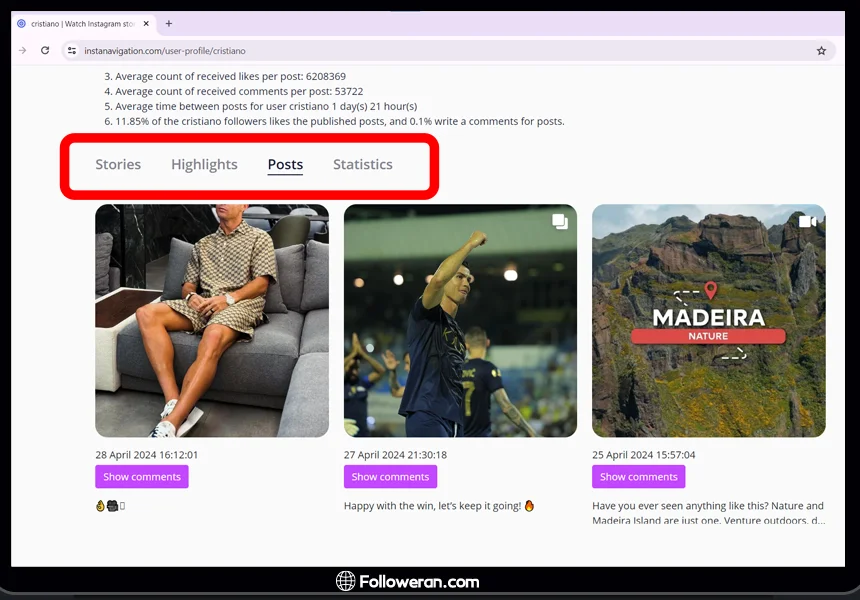This screenshot has height=600, width=860.
Task: Click the multi-image carousel icon on second post
Action: (560, 221)
